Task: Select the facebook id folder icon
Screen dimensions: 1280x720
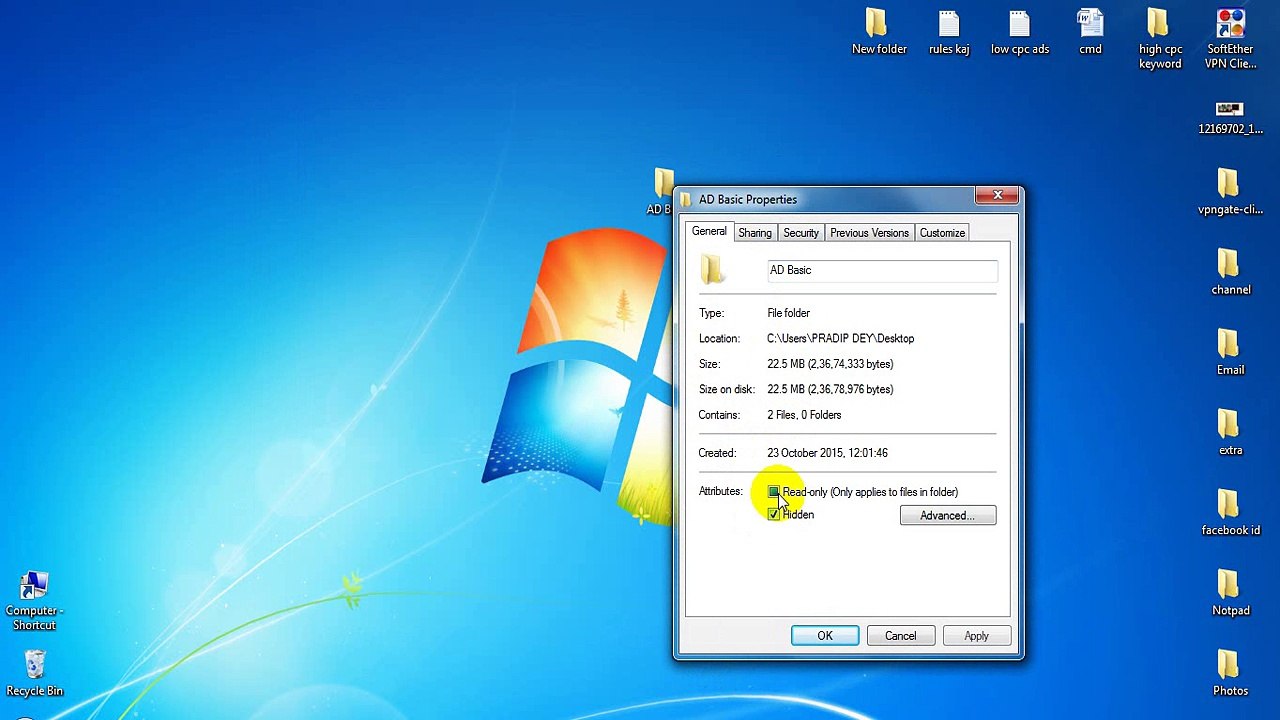Action: coord(1230,512)
